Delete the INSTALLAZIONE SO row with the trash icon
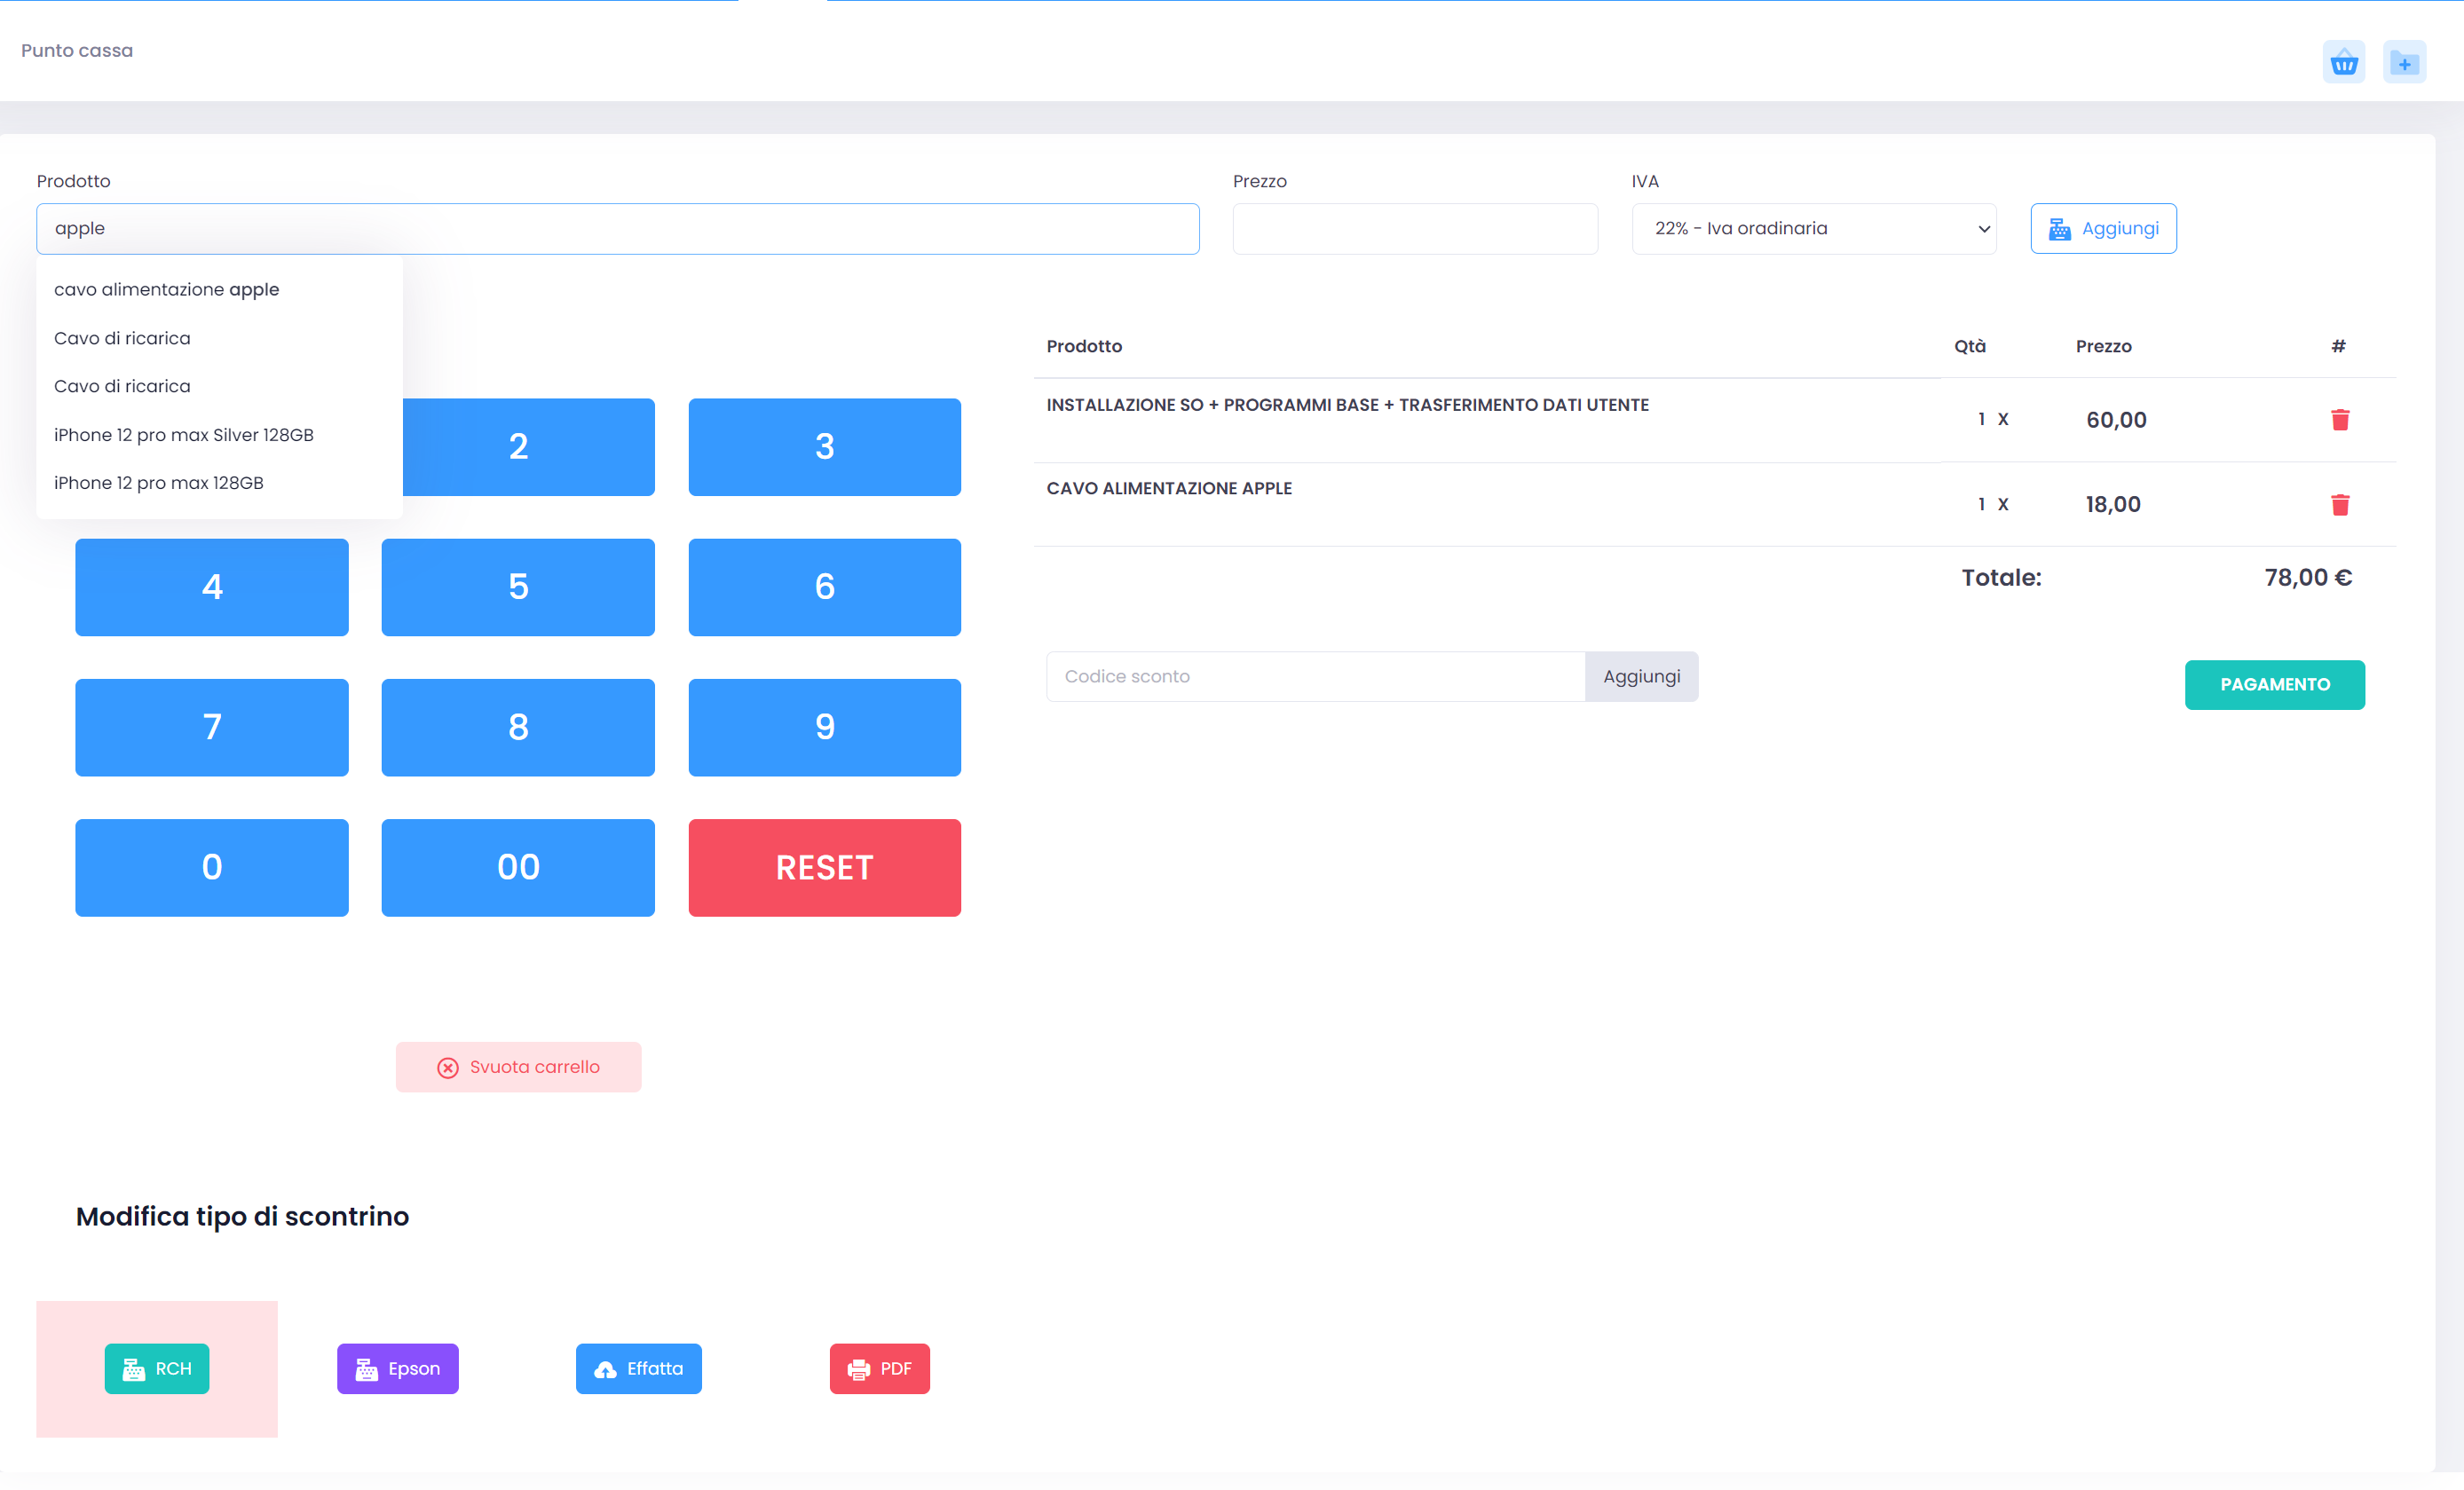This screenshot has height=1490, width=2464. pos(2339,420)
